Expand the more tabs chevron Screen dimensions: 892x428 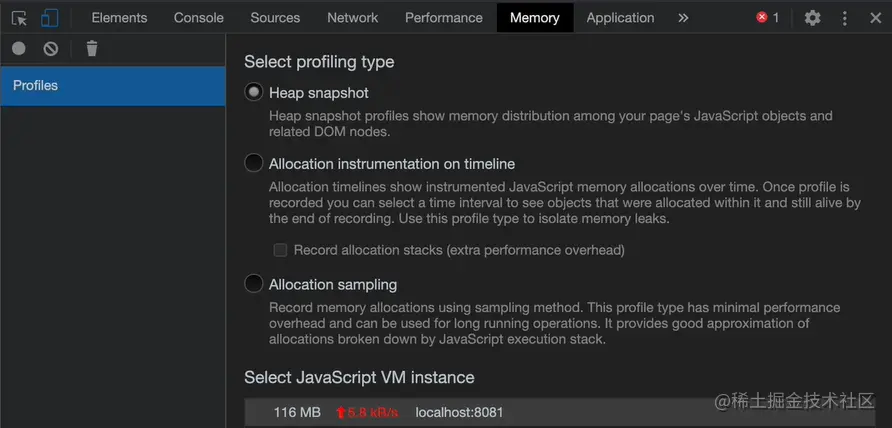683,18
